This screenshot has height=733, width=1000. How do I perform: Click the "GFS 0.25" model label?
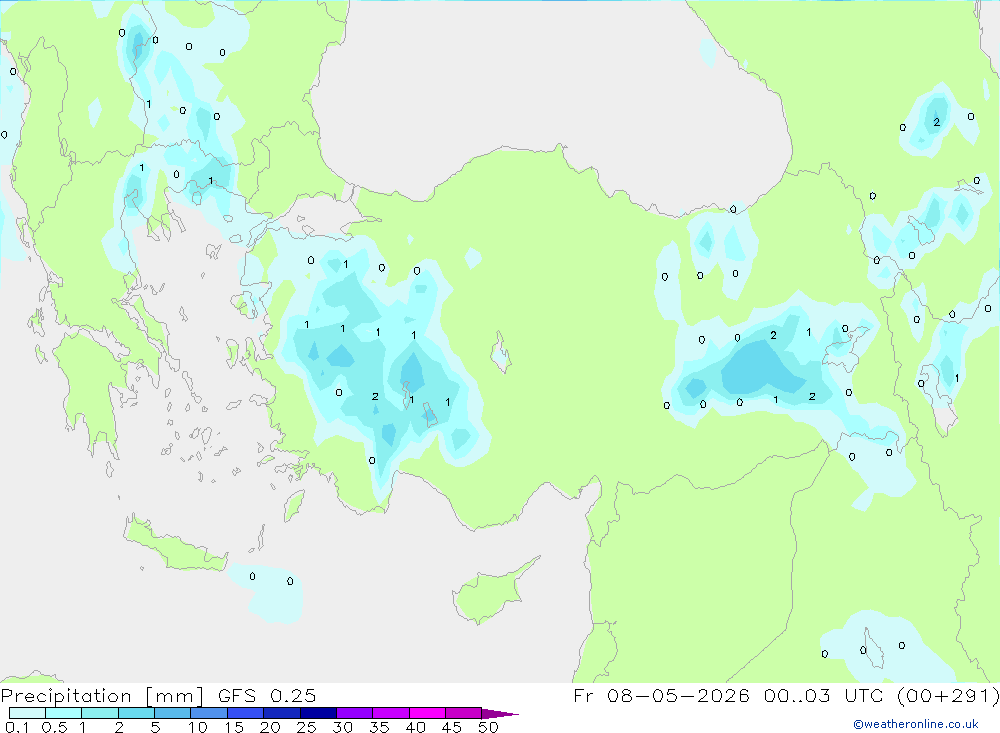click(267, 695)
